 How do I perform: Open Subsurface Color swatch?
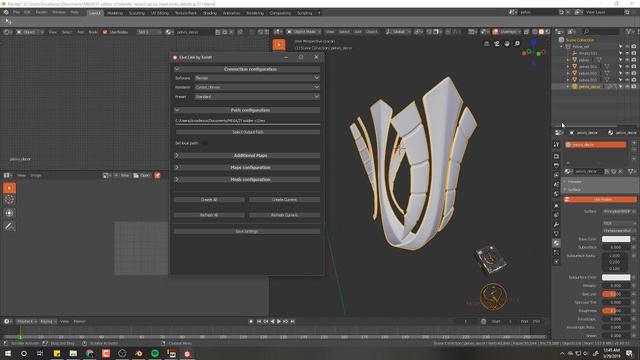pos(616,277)
